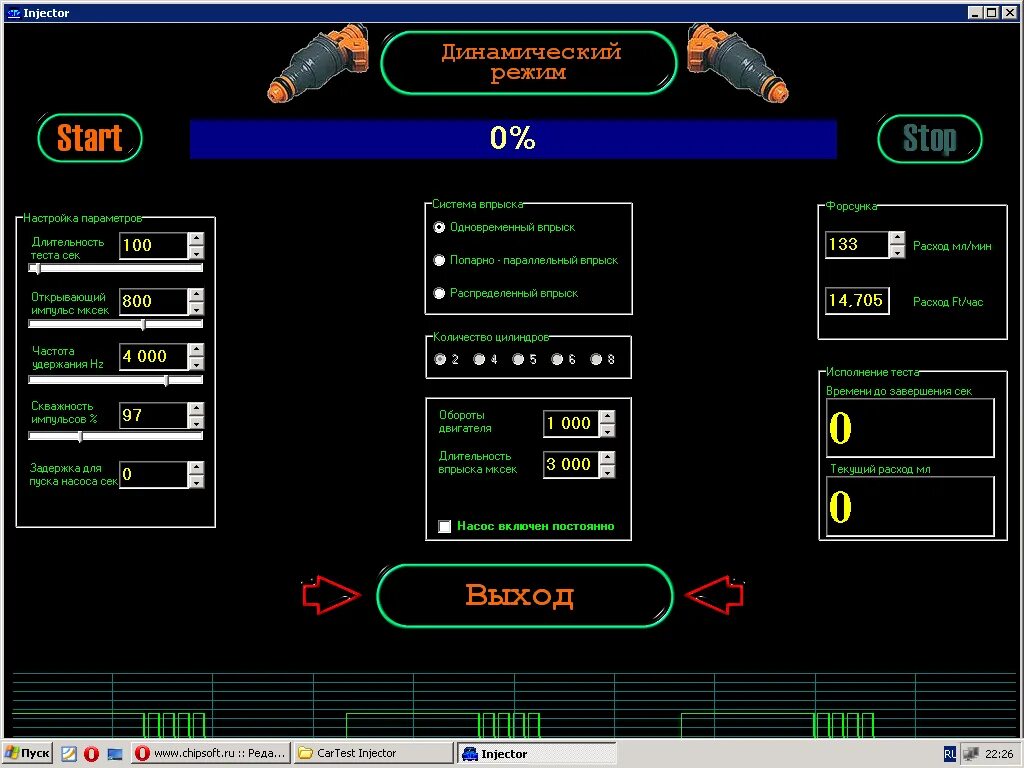Click the Открывающий импульс slider

pos(116,324)
